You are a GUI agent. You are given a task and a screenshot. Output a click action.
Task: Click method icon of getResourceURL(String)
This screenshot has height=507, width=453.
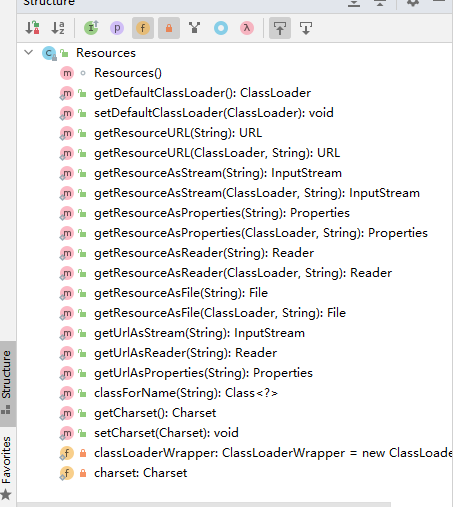tap(67, 133)
